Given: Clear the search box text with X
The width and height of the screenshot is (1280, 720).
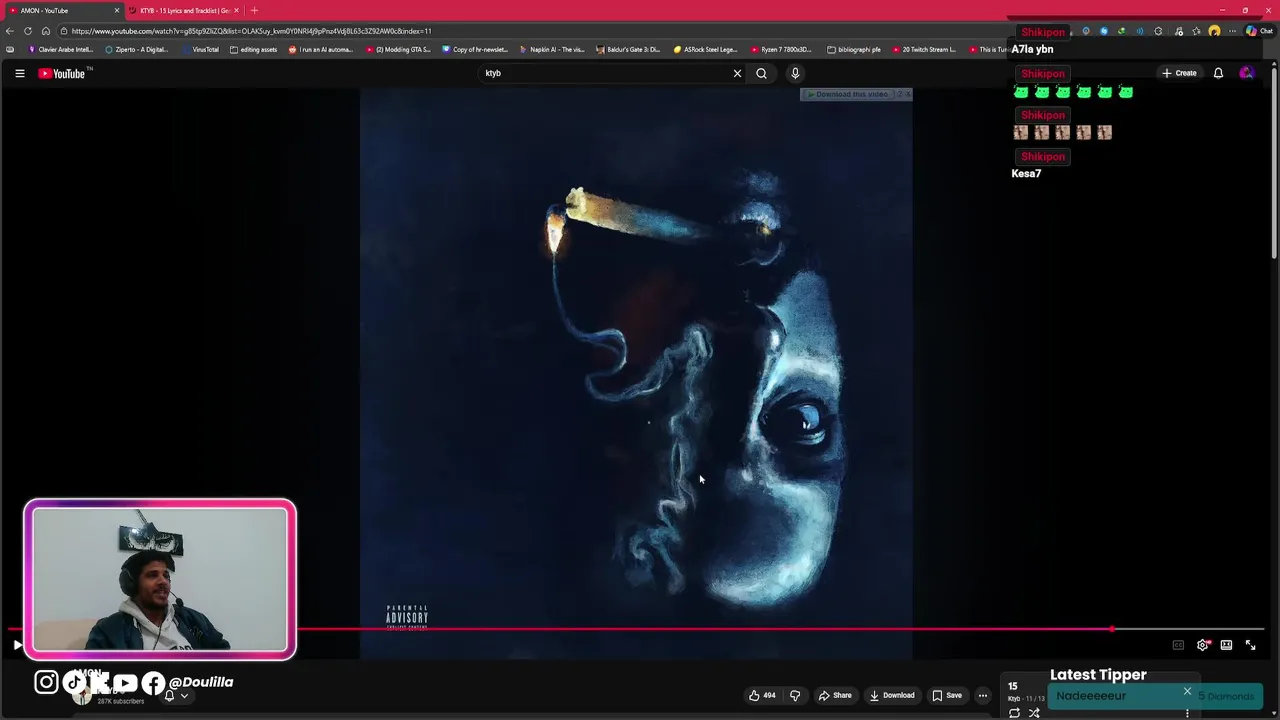Looking at the screenshot, I should point(737,73).
